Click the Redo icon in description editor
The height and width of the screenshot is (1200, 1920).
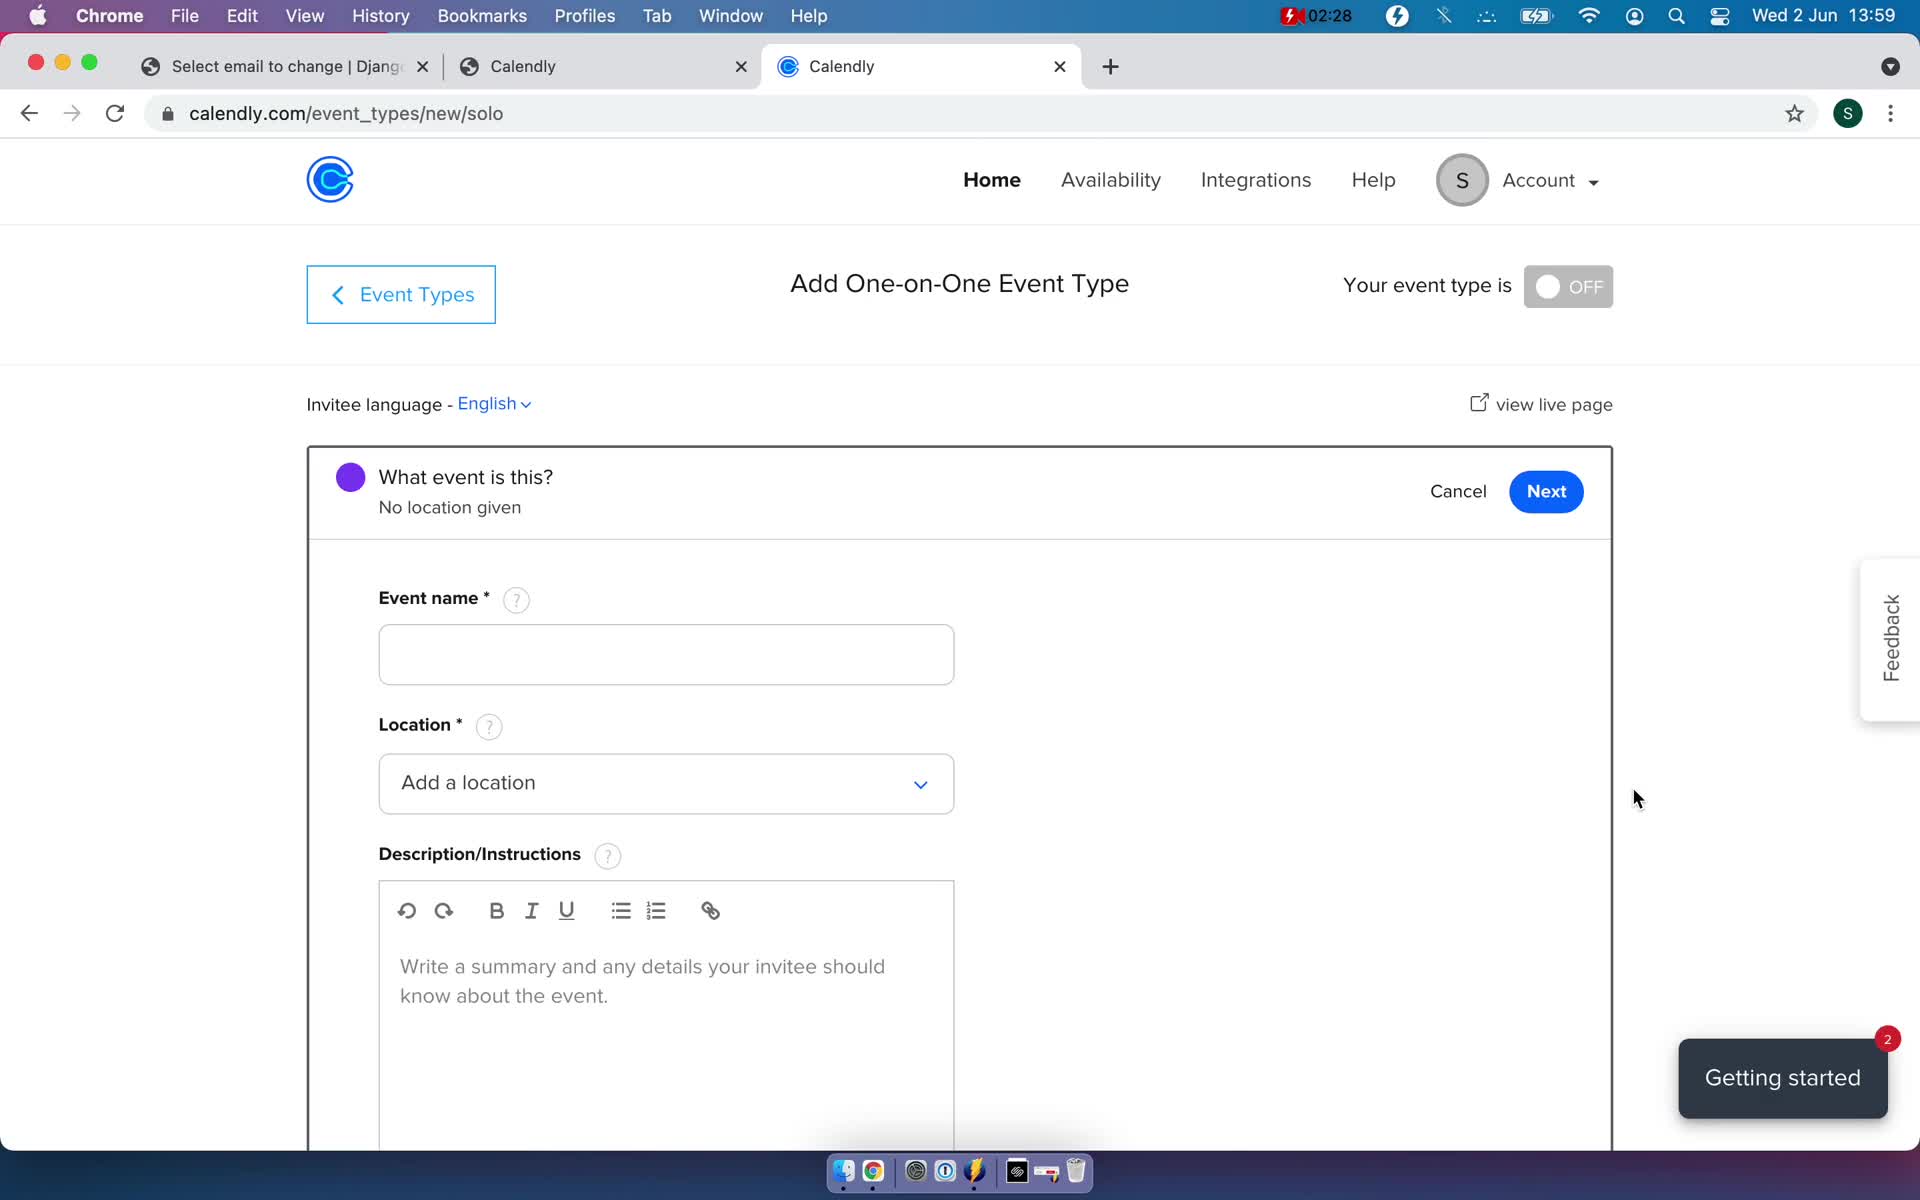[x=444, y=910]
